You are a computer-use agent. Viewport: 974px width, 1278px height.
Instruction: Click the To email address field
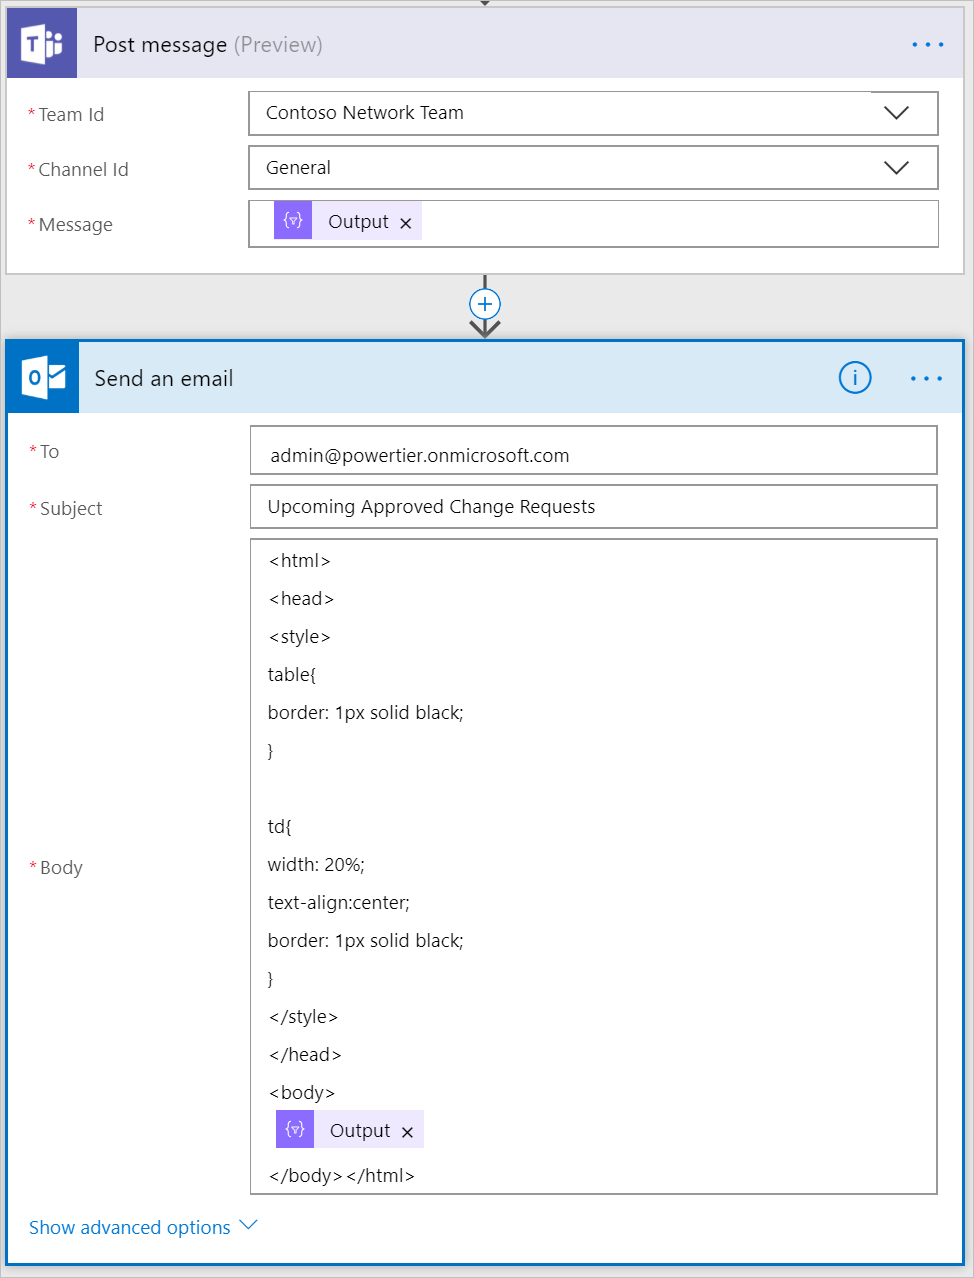point(593,455)
